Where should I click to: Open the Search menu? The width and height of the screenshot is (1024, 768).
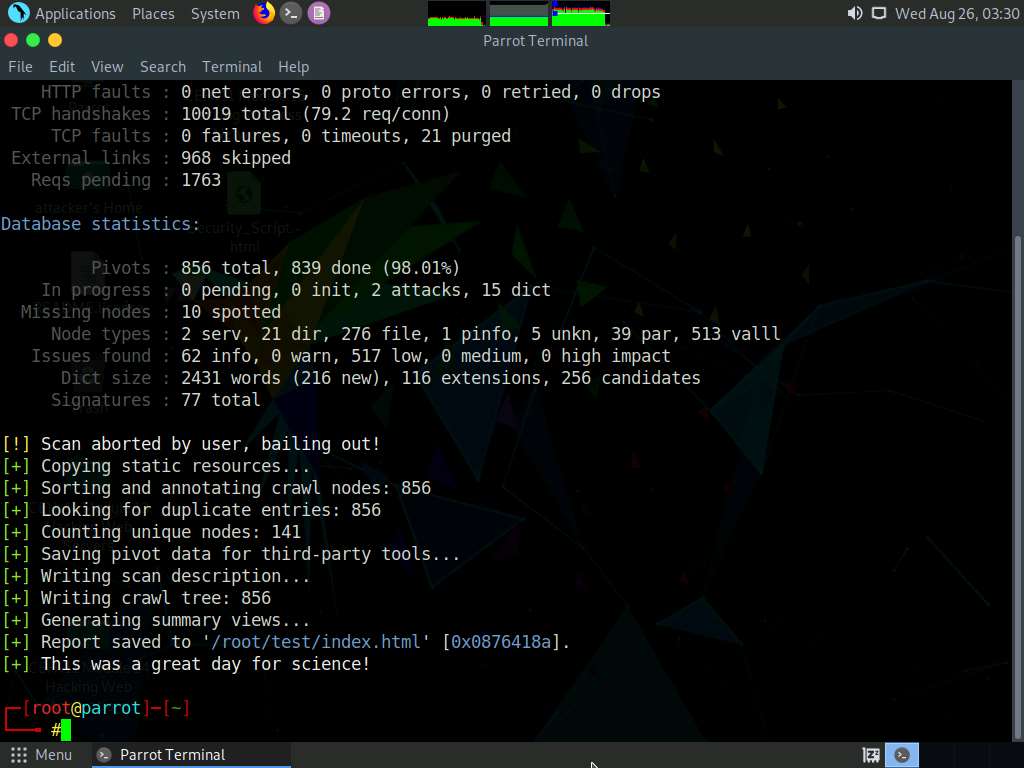pos(163,67)
